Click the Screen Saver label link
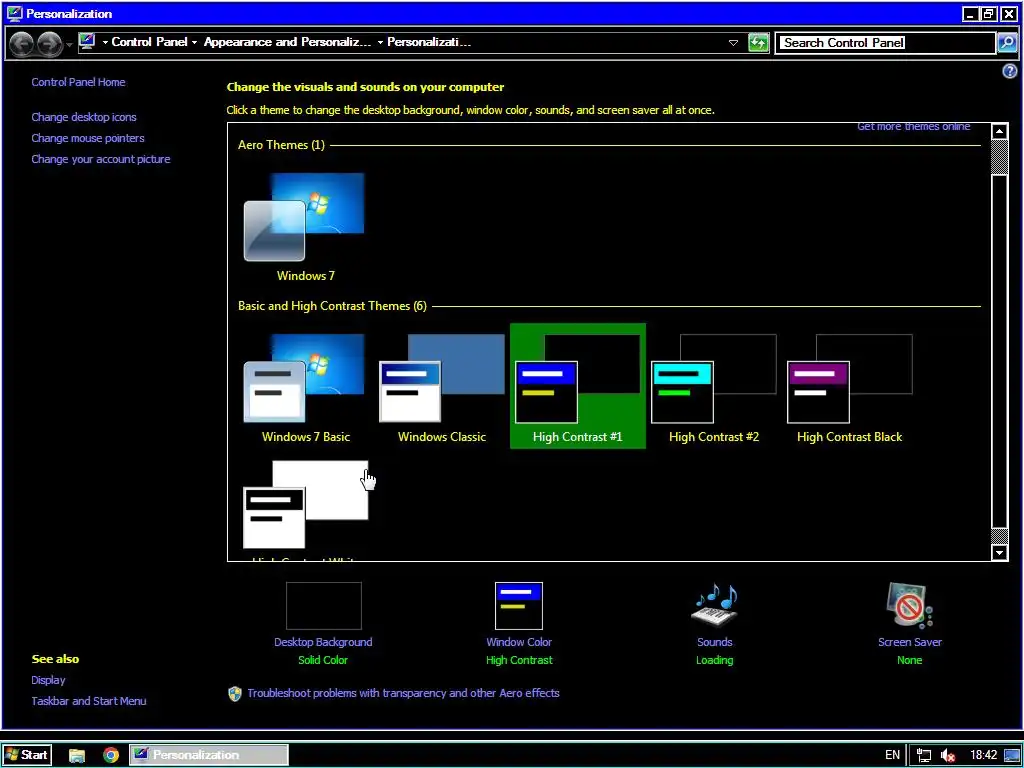1024x768 pixels. click(x=910, y=642)
